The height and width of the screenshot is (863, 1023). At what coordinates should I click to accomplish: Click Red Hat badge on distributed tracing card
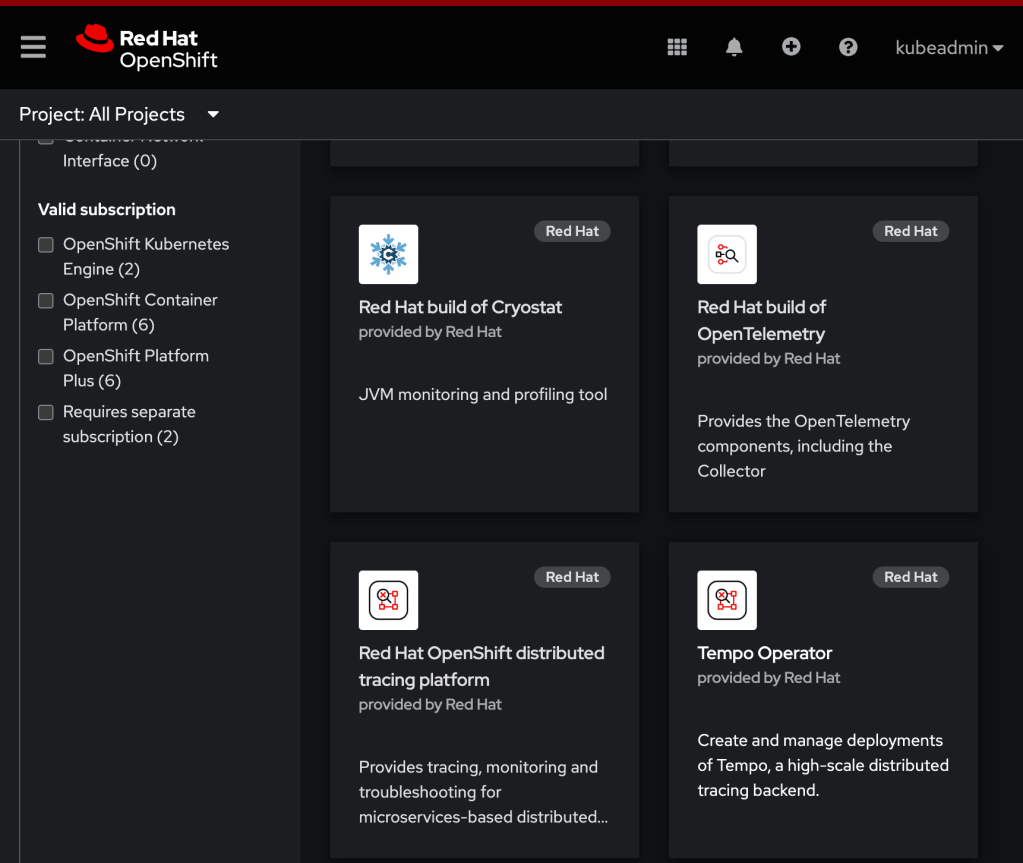572,577
